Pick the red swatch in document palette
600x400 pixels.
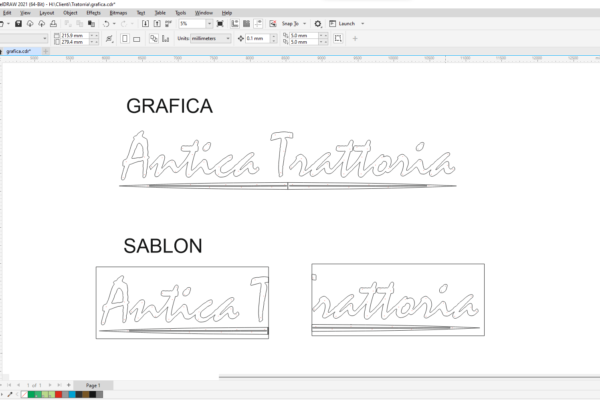[60, 394]
